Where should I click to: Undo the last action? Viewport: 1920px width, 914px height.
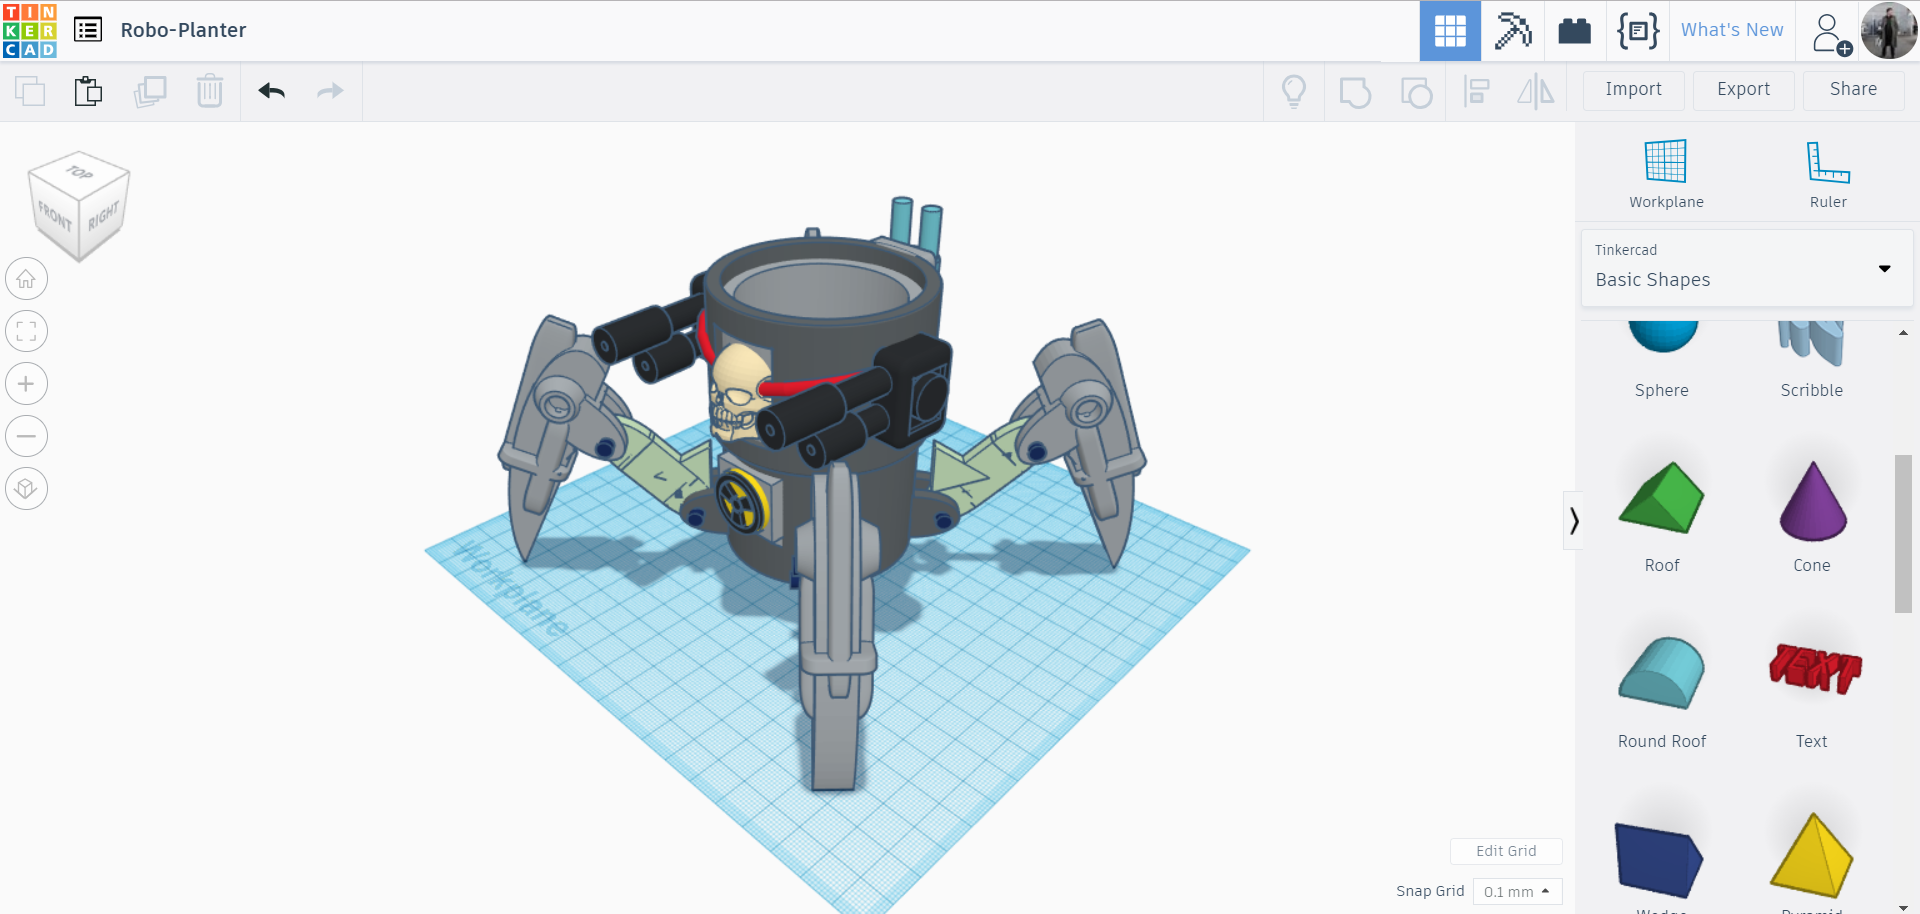pyautogui.click(x=272, y=91)
